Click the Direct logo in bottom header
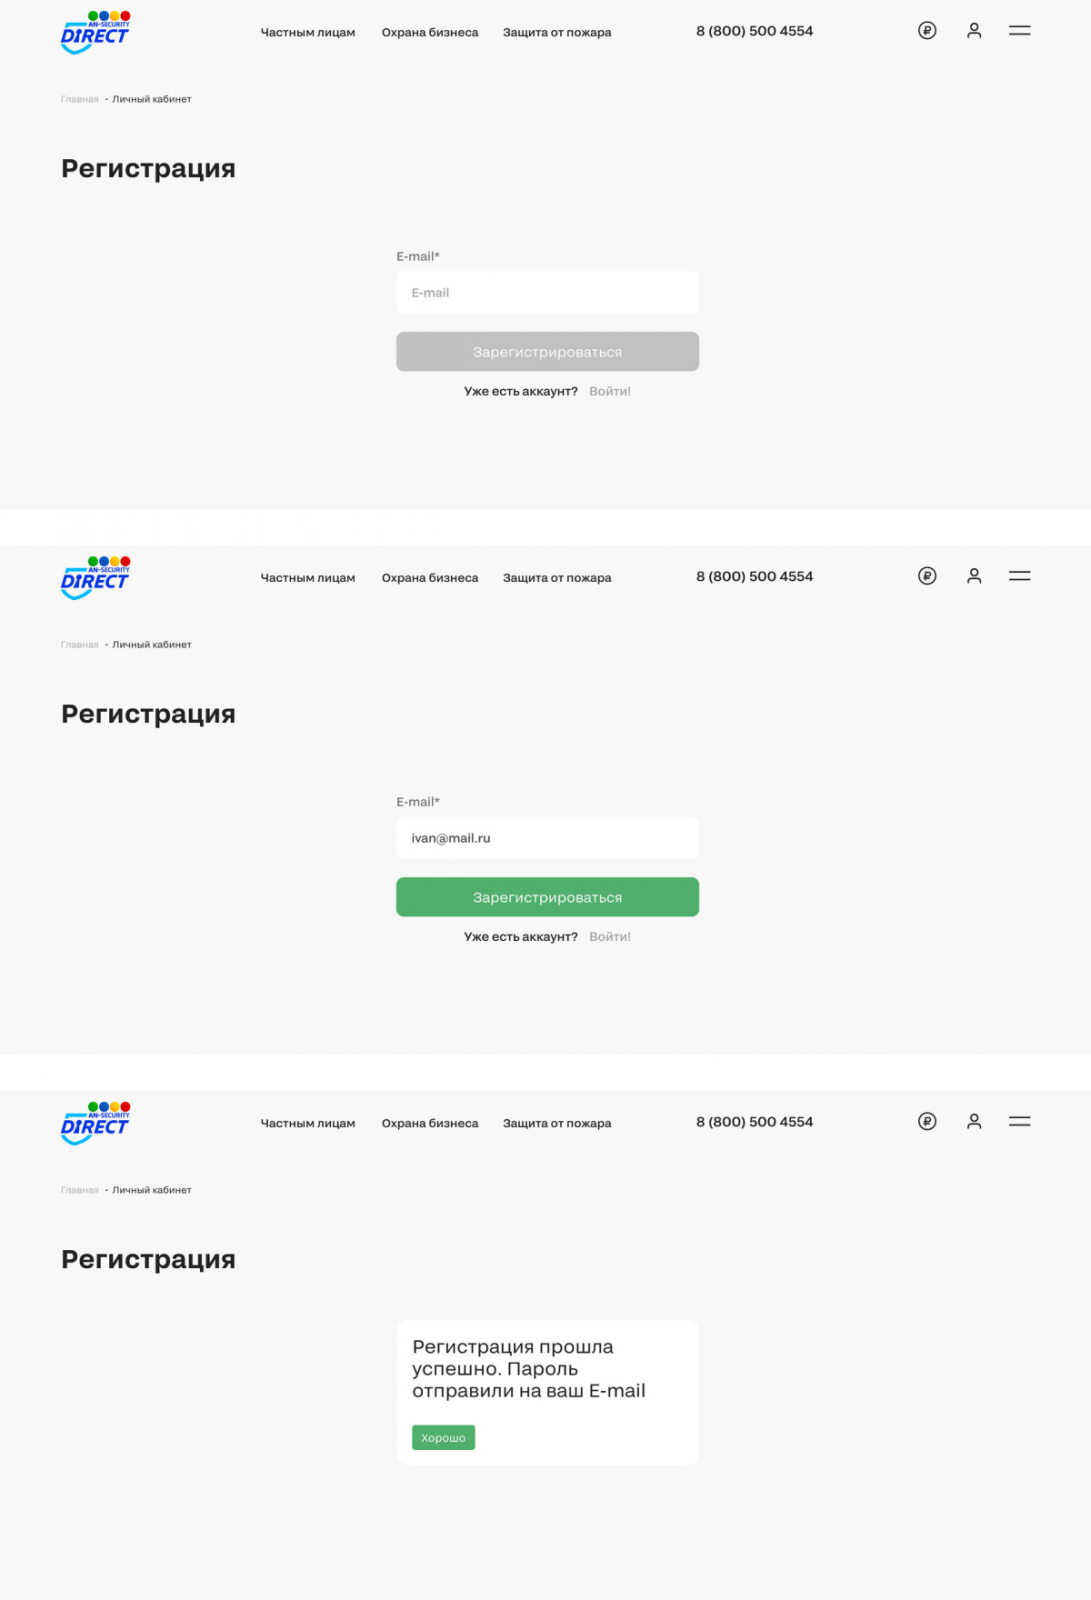 tap(95, 1123)
